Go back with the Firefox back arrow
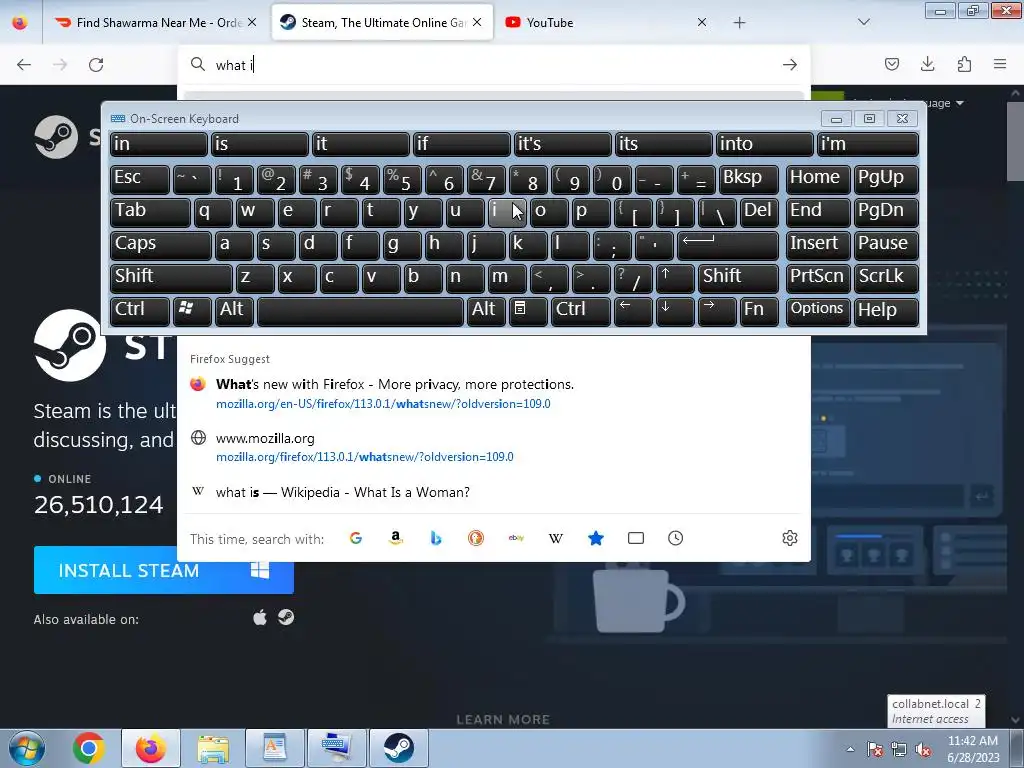Image resolution: width=1024 pixels, height=768 pixels. 24,65
